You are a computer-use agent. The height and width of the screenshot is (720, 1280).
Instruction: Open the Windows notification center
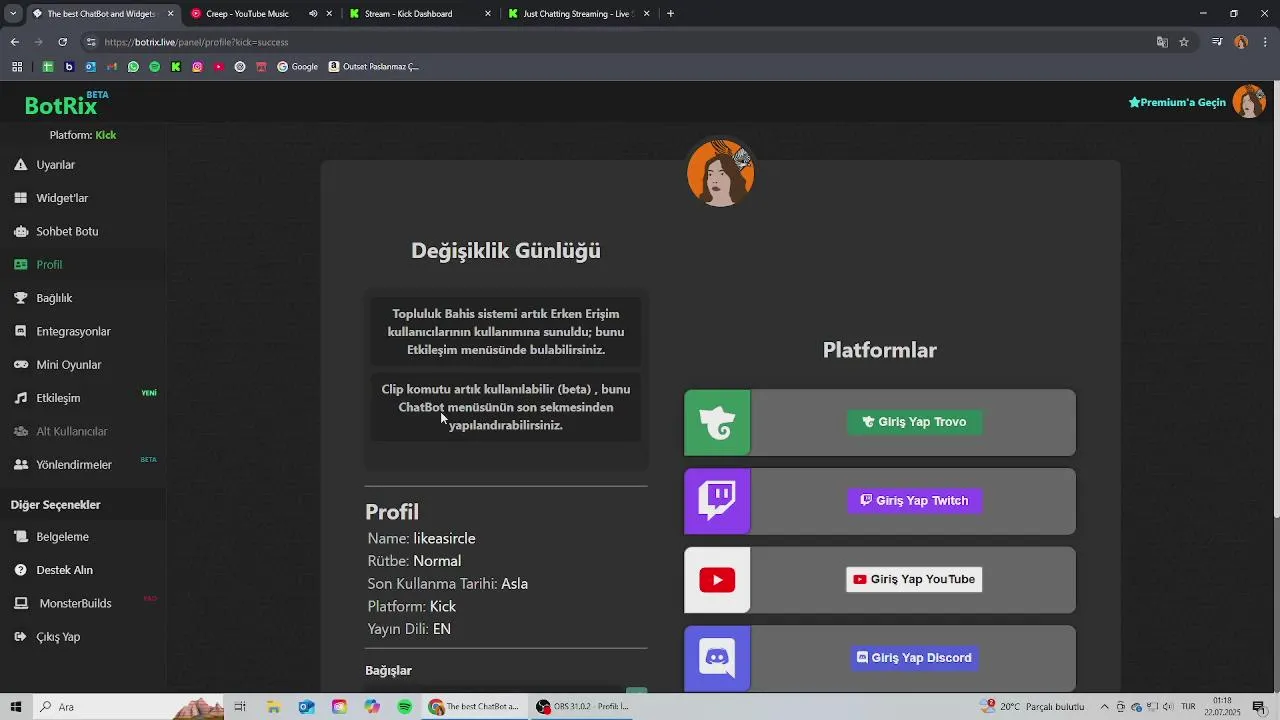click(x=1259, y=707)
